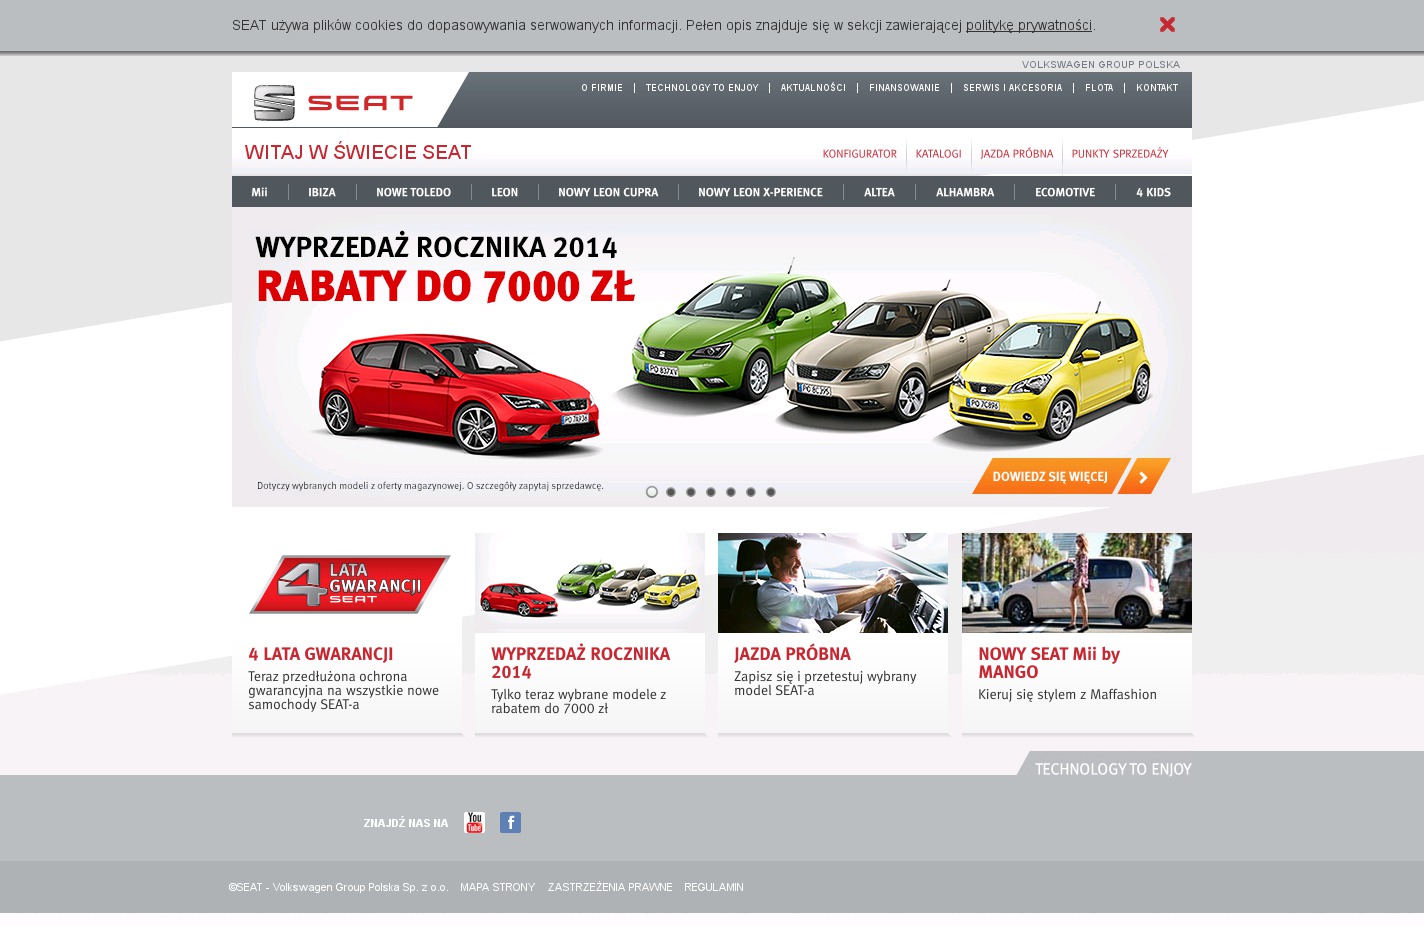This screenshot has width=1424, height=926.
Task: Open the Mii by Mango photo
Action: coord(1076,583)
